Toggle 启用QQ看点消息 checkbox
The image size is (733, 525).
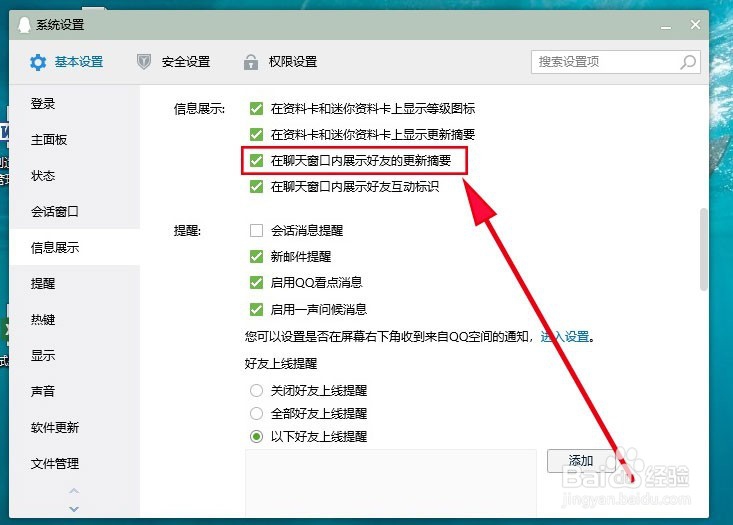(256, 283)
